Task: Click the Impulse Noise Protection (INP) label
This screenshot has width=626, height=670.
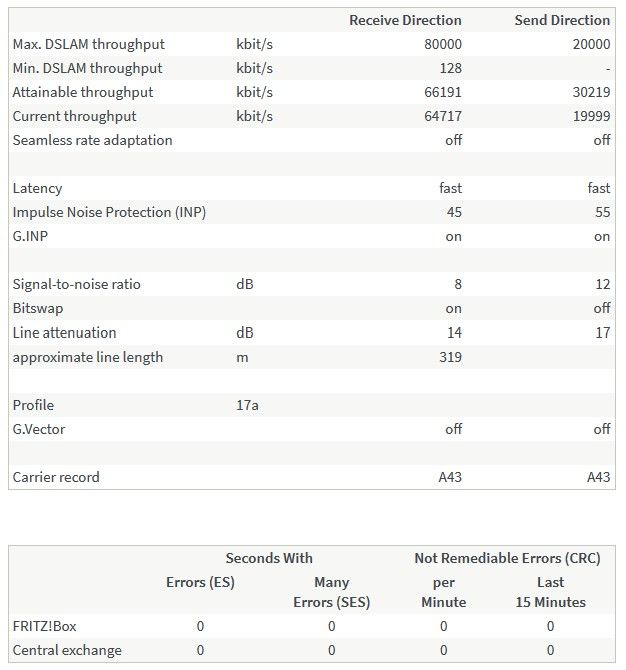Action: tap(109, 212)
